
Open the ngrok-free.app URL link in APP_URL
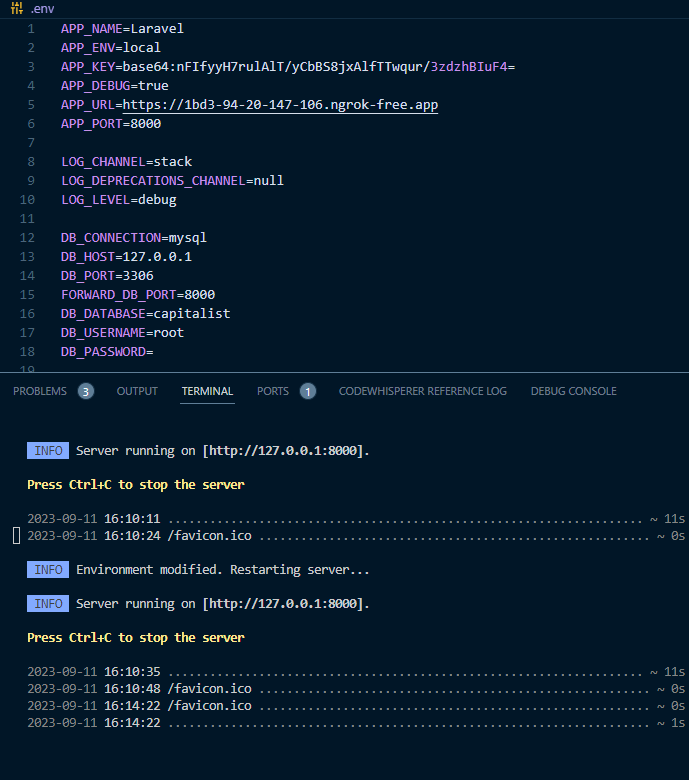pos(280,105)
